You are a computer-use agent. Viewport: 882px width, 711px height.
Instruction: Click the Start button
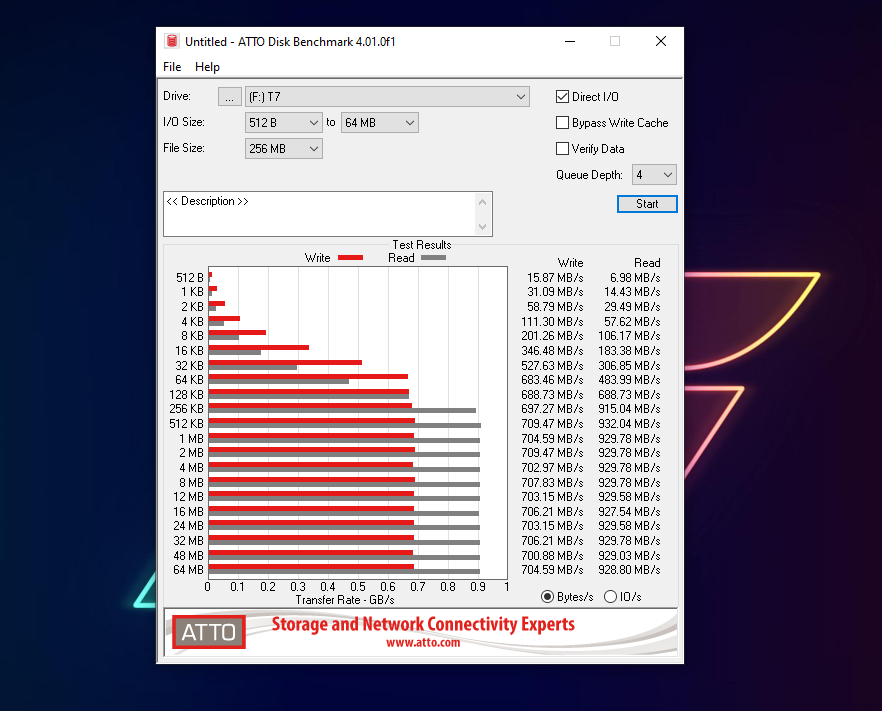point(647,204)
